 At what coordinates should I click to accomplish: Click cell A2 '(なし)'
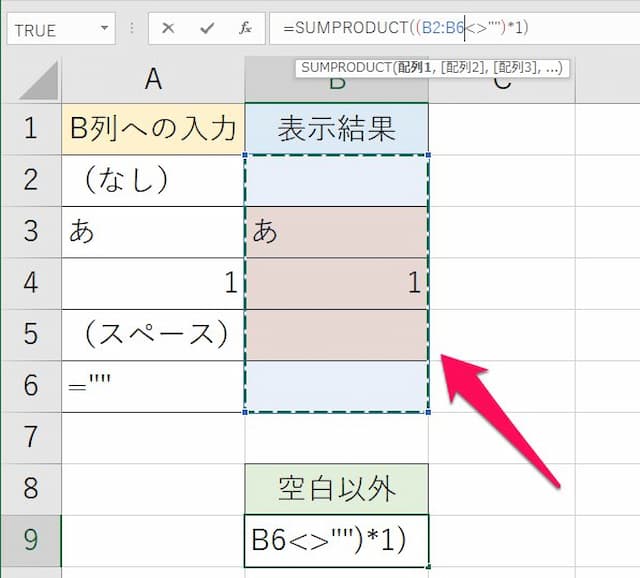(x=153, y=180)
